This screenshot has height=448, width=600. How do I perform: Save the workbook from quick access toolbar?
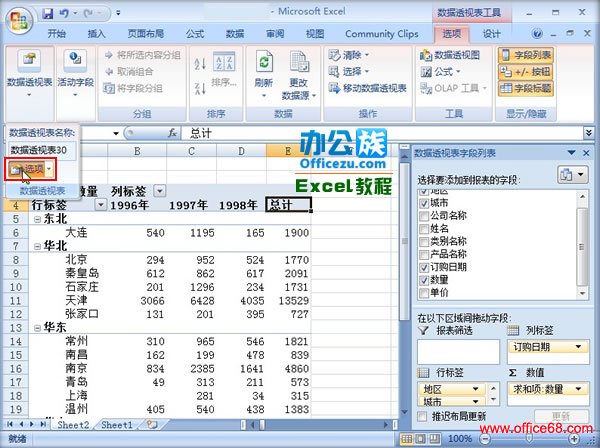tap(47, 13)
